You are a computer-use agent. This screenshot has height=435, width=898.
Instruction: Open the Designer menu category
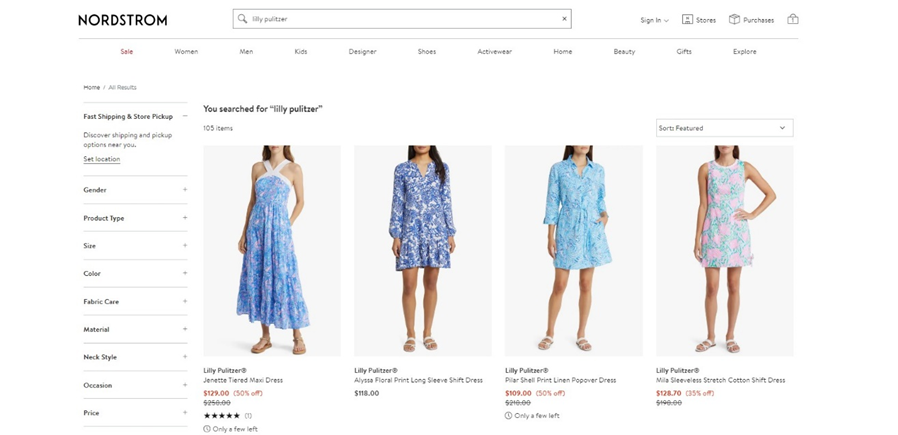point(362,51)
